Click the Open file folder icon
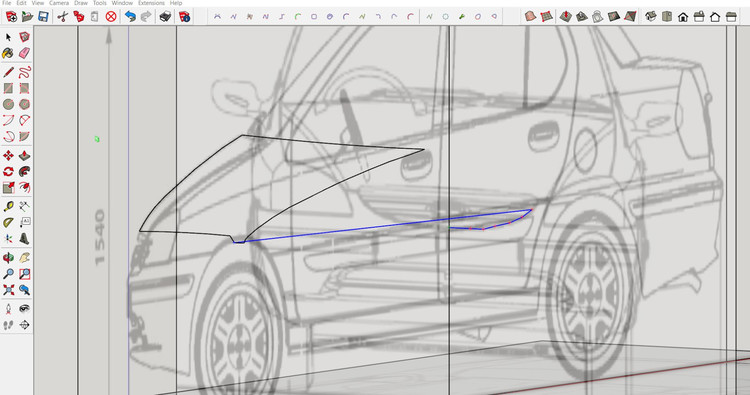Screen dimensions: 750x395 [27, 17]
